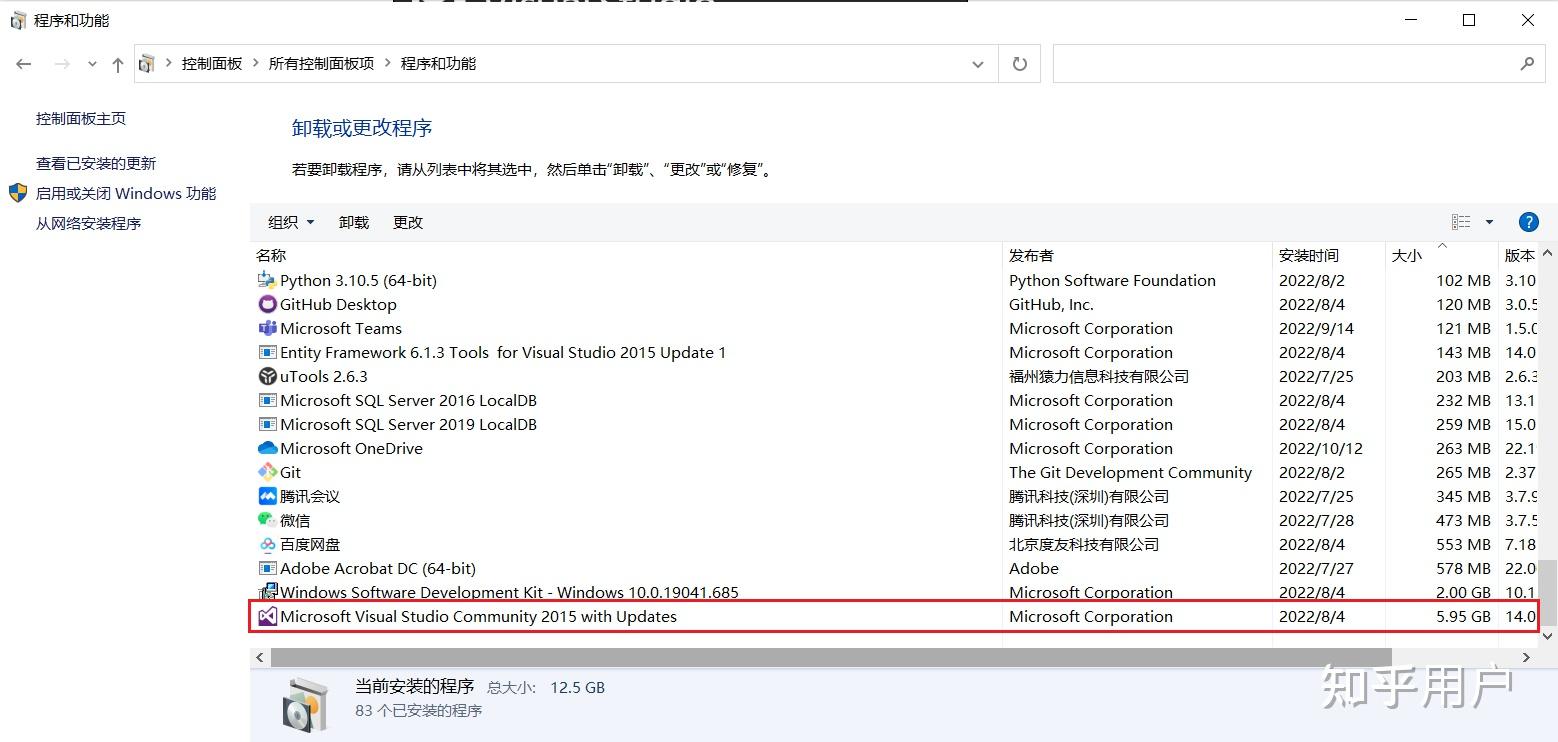
Task: Click 程序和功能 in the breadcrumb path
Action: point(438,64)
